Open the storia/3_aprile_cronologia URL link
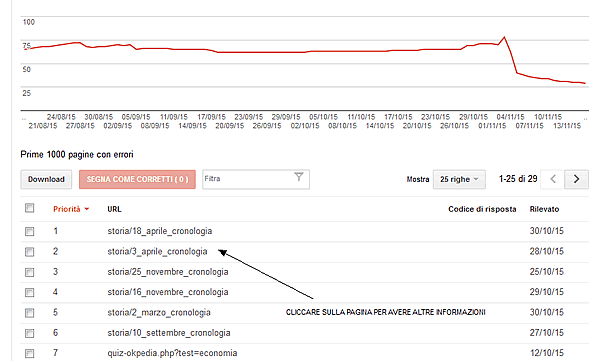 (x=157, y=252)
